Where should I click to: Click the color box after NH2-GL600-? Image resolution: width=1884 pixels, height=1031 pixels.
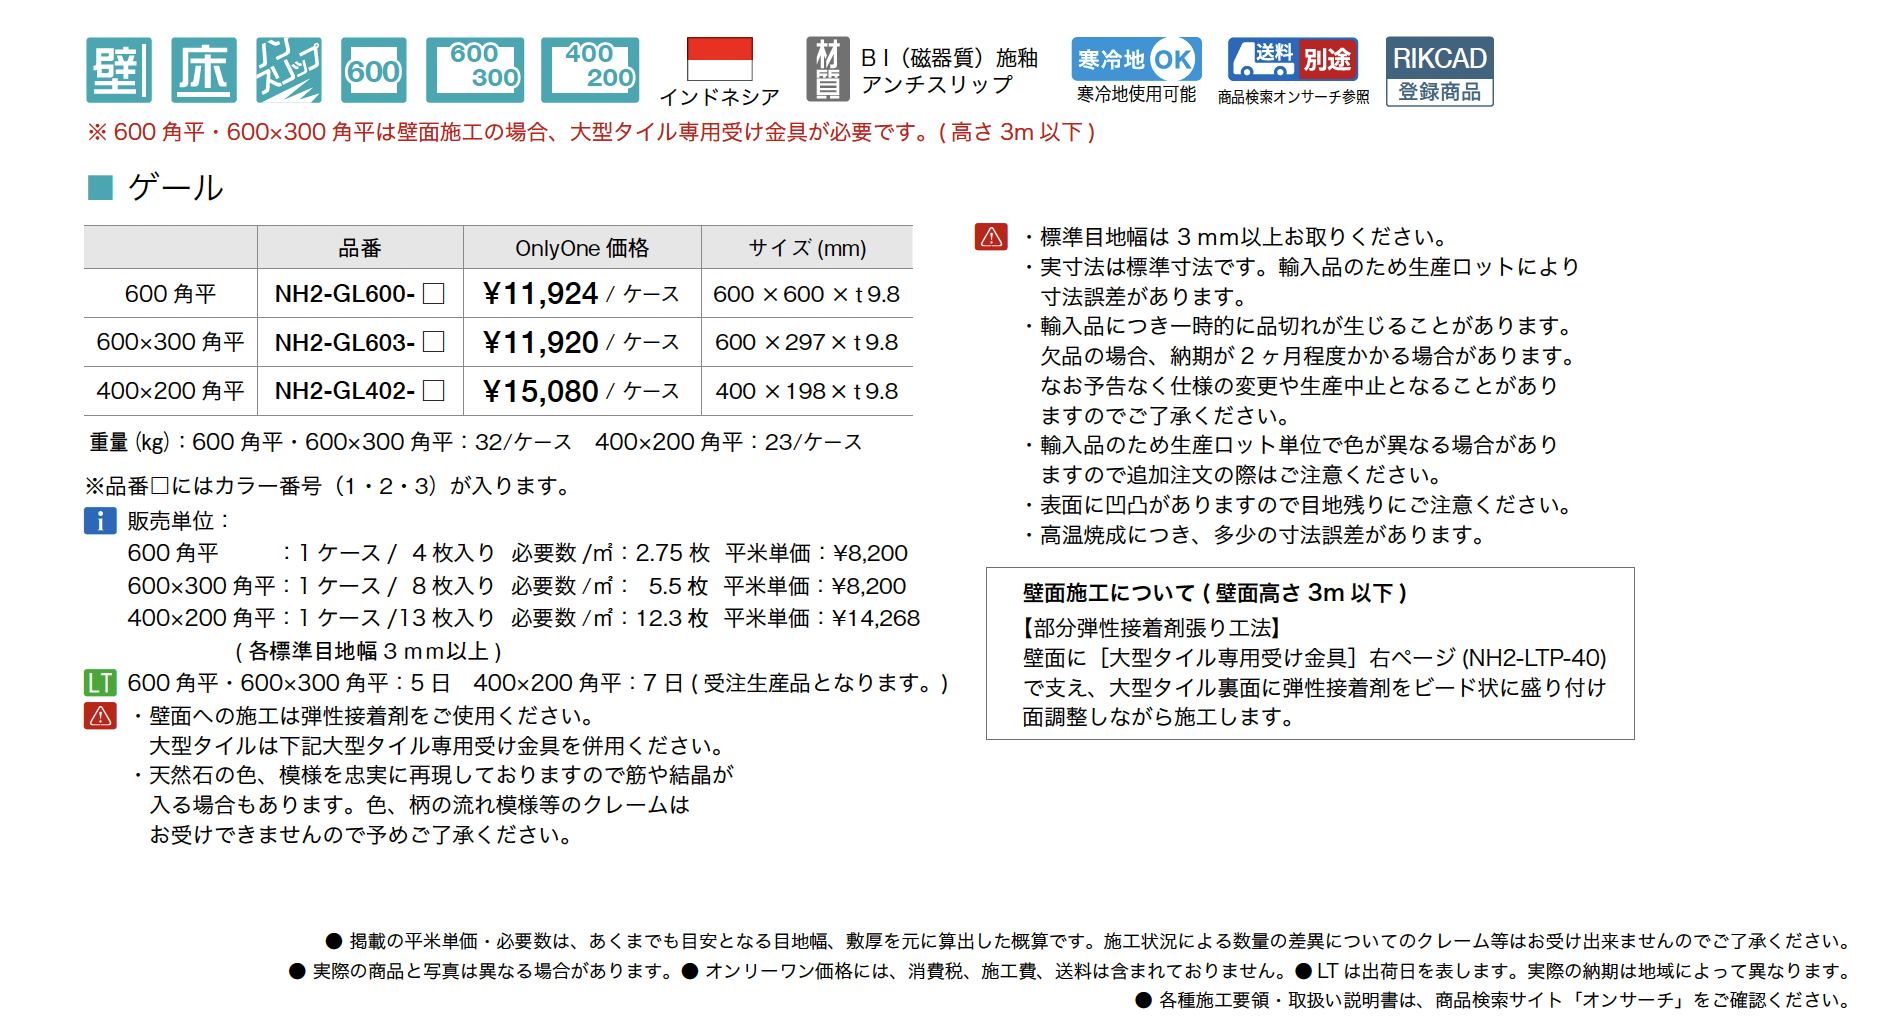pyautogui.click(x=434, y=294)
